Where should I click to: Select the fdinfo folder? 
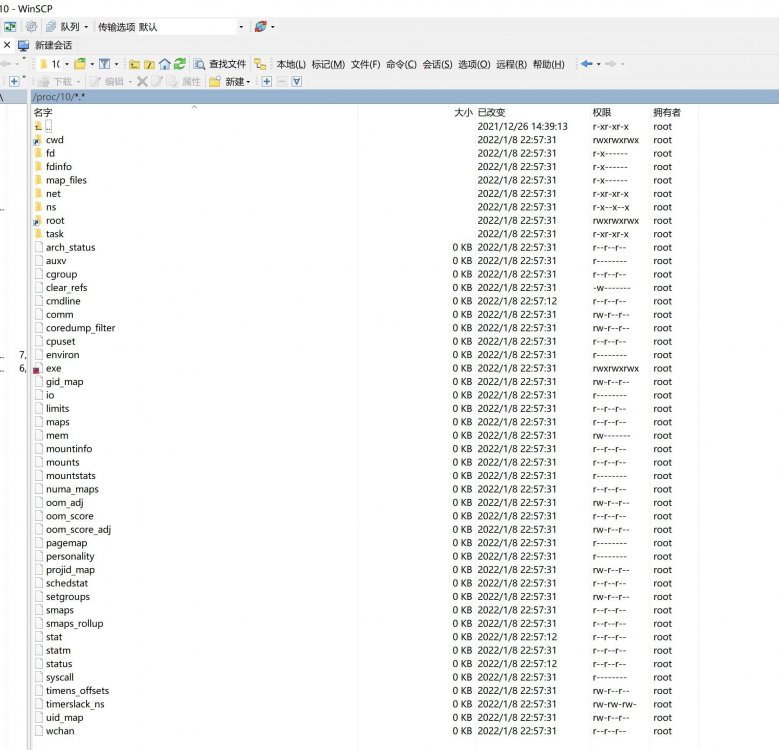[x=59, y=167]
